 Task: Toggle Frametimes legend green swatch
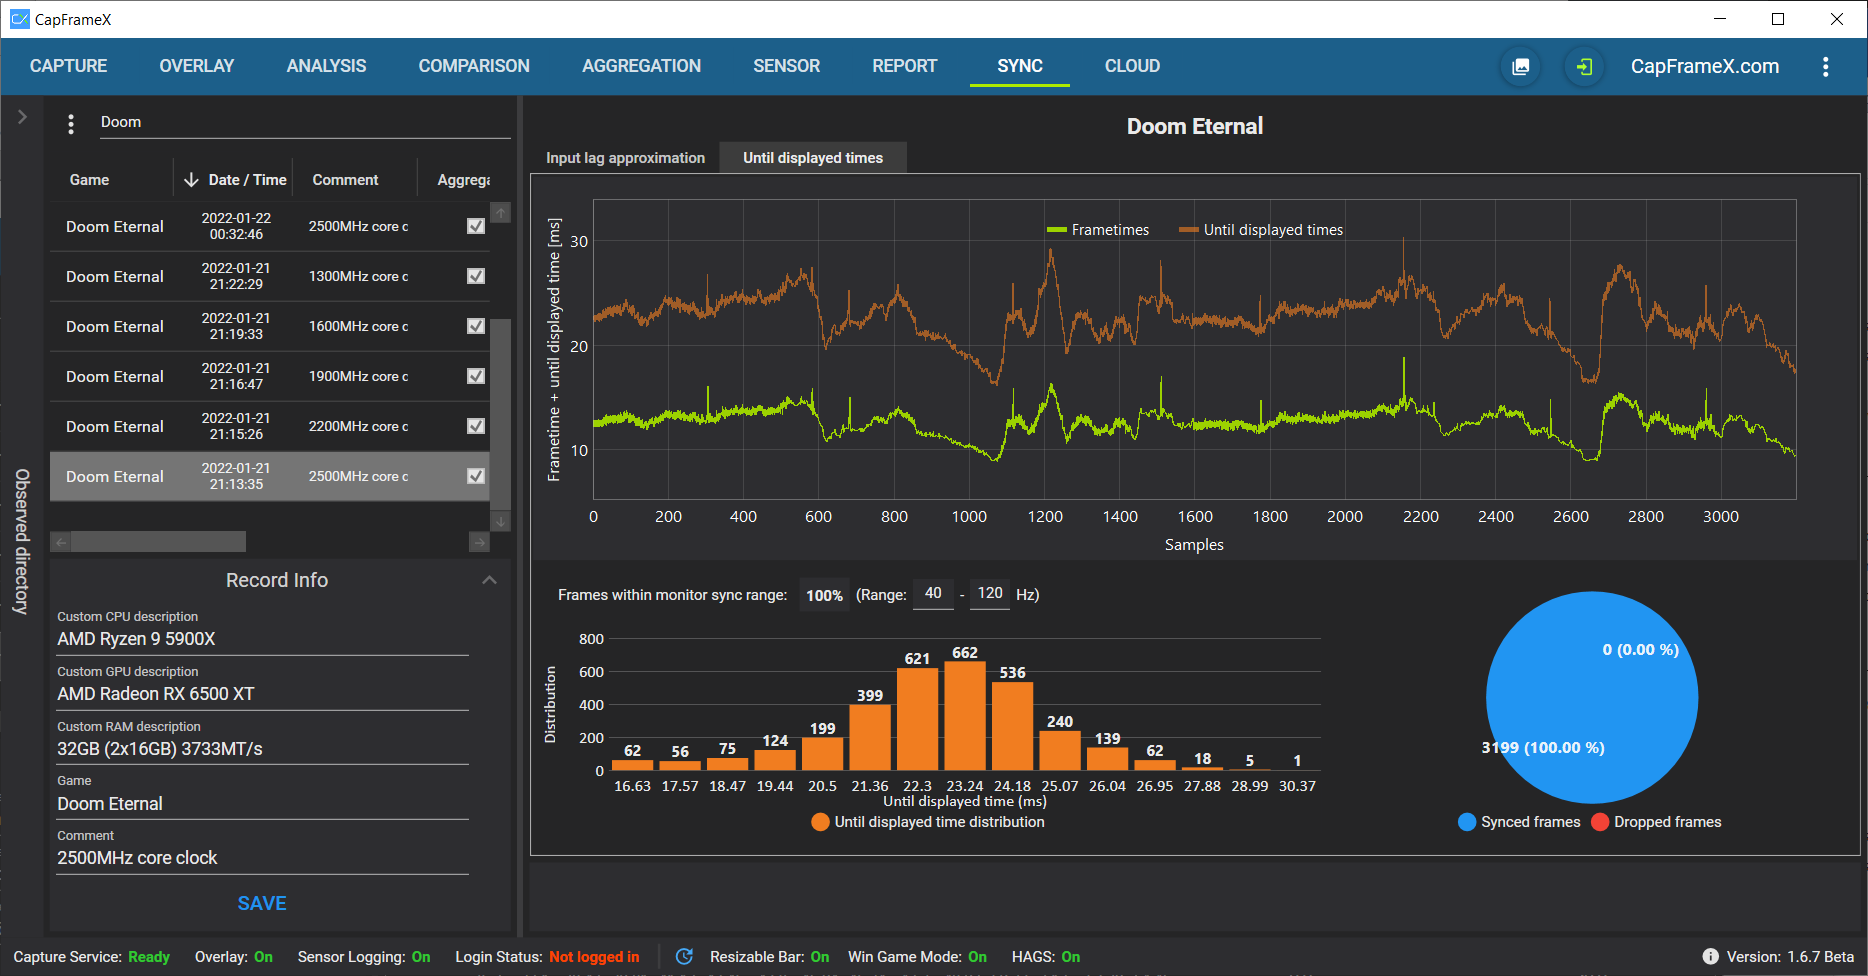click(x=1057, y=230)
